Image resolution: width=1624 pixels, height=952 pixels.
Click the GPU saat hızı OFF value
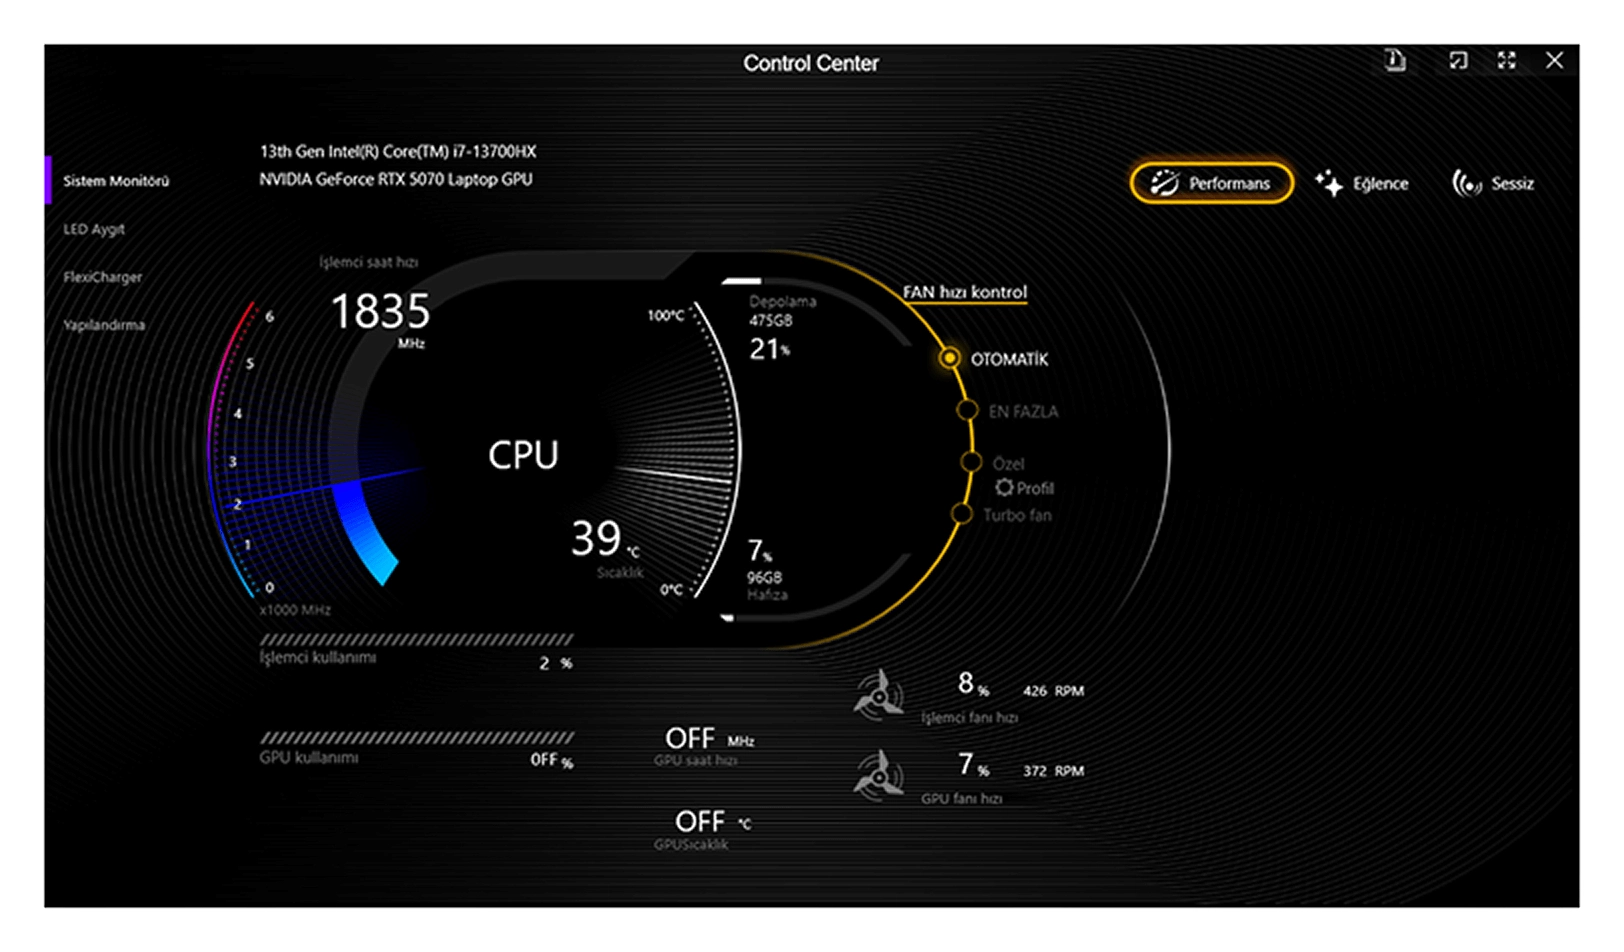click(x=690, y=739)
